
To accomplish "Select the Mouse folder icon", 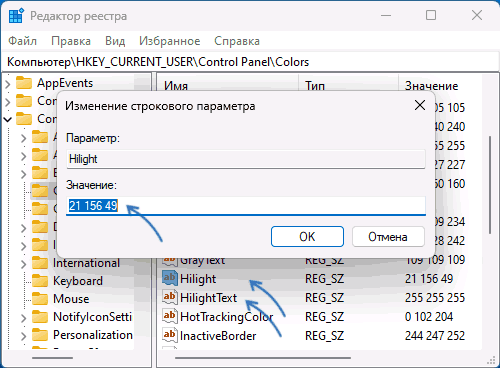I will coord(40,299).
